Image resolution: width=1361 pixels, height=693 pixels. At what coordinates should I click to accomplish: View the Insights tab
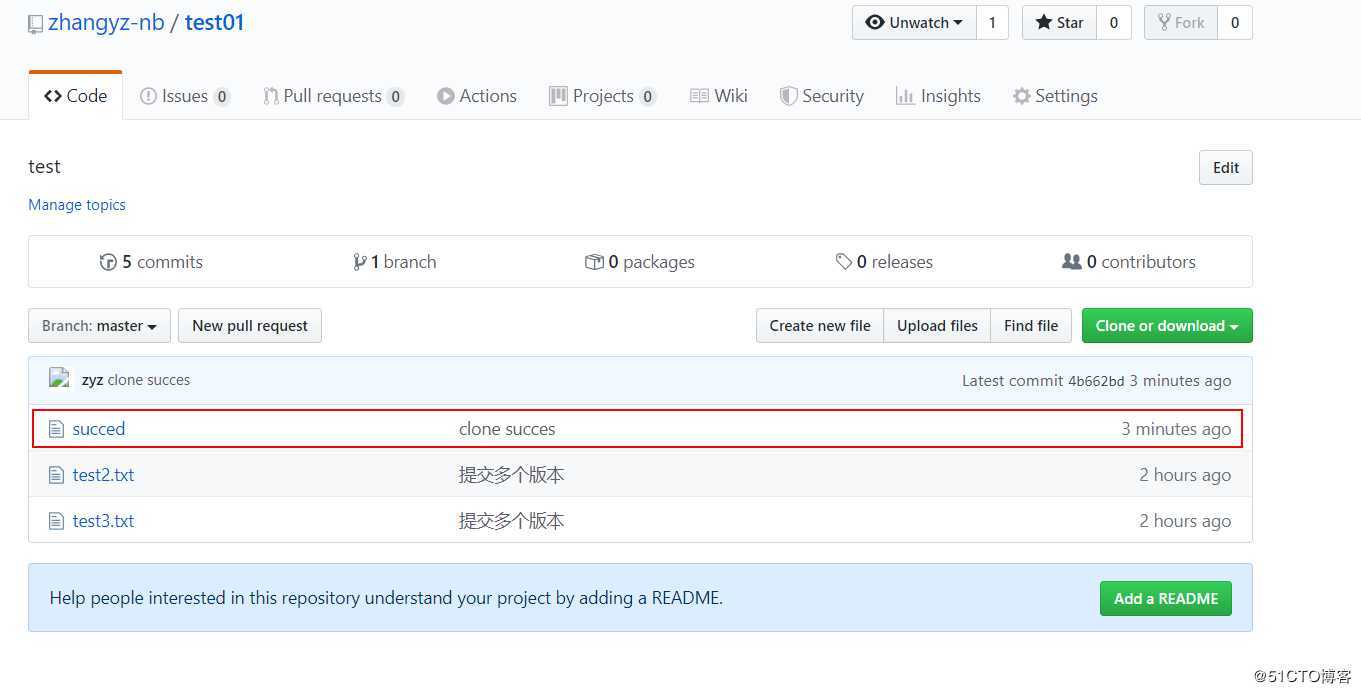(x=938, y=96)
